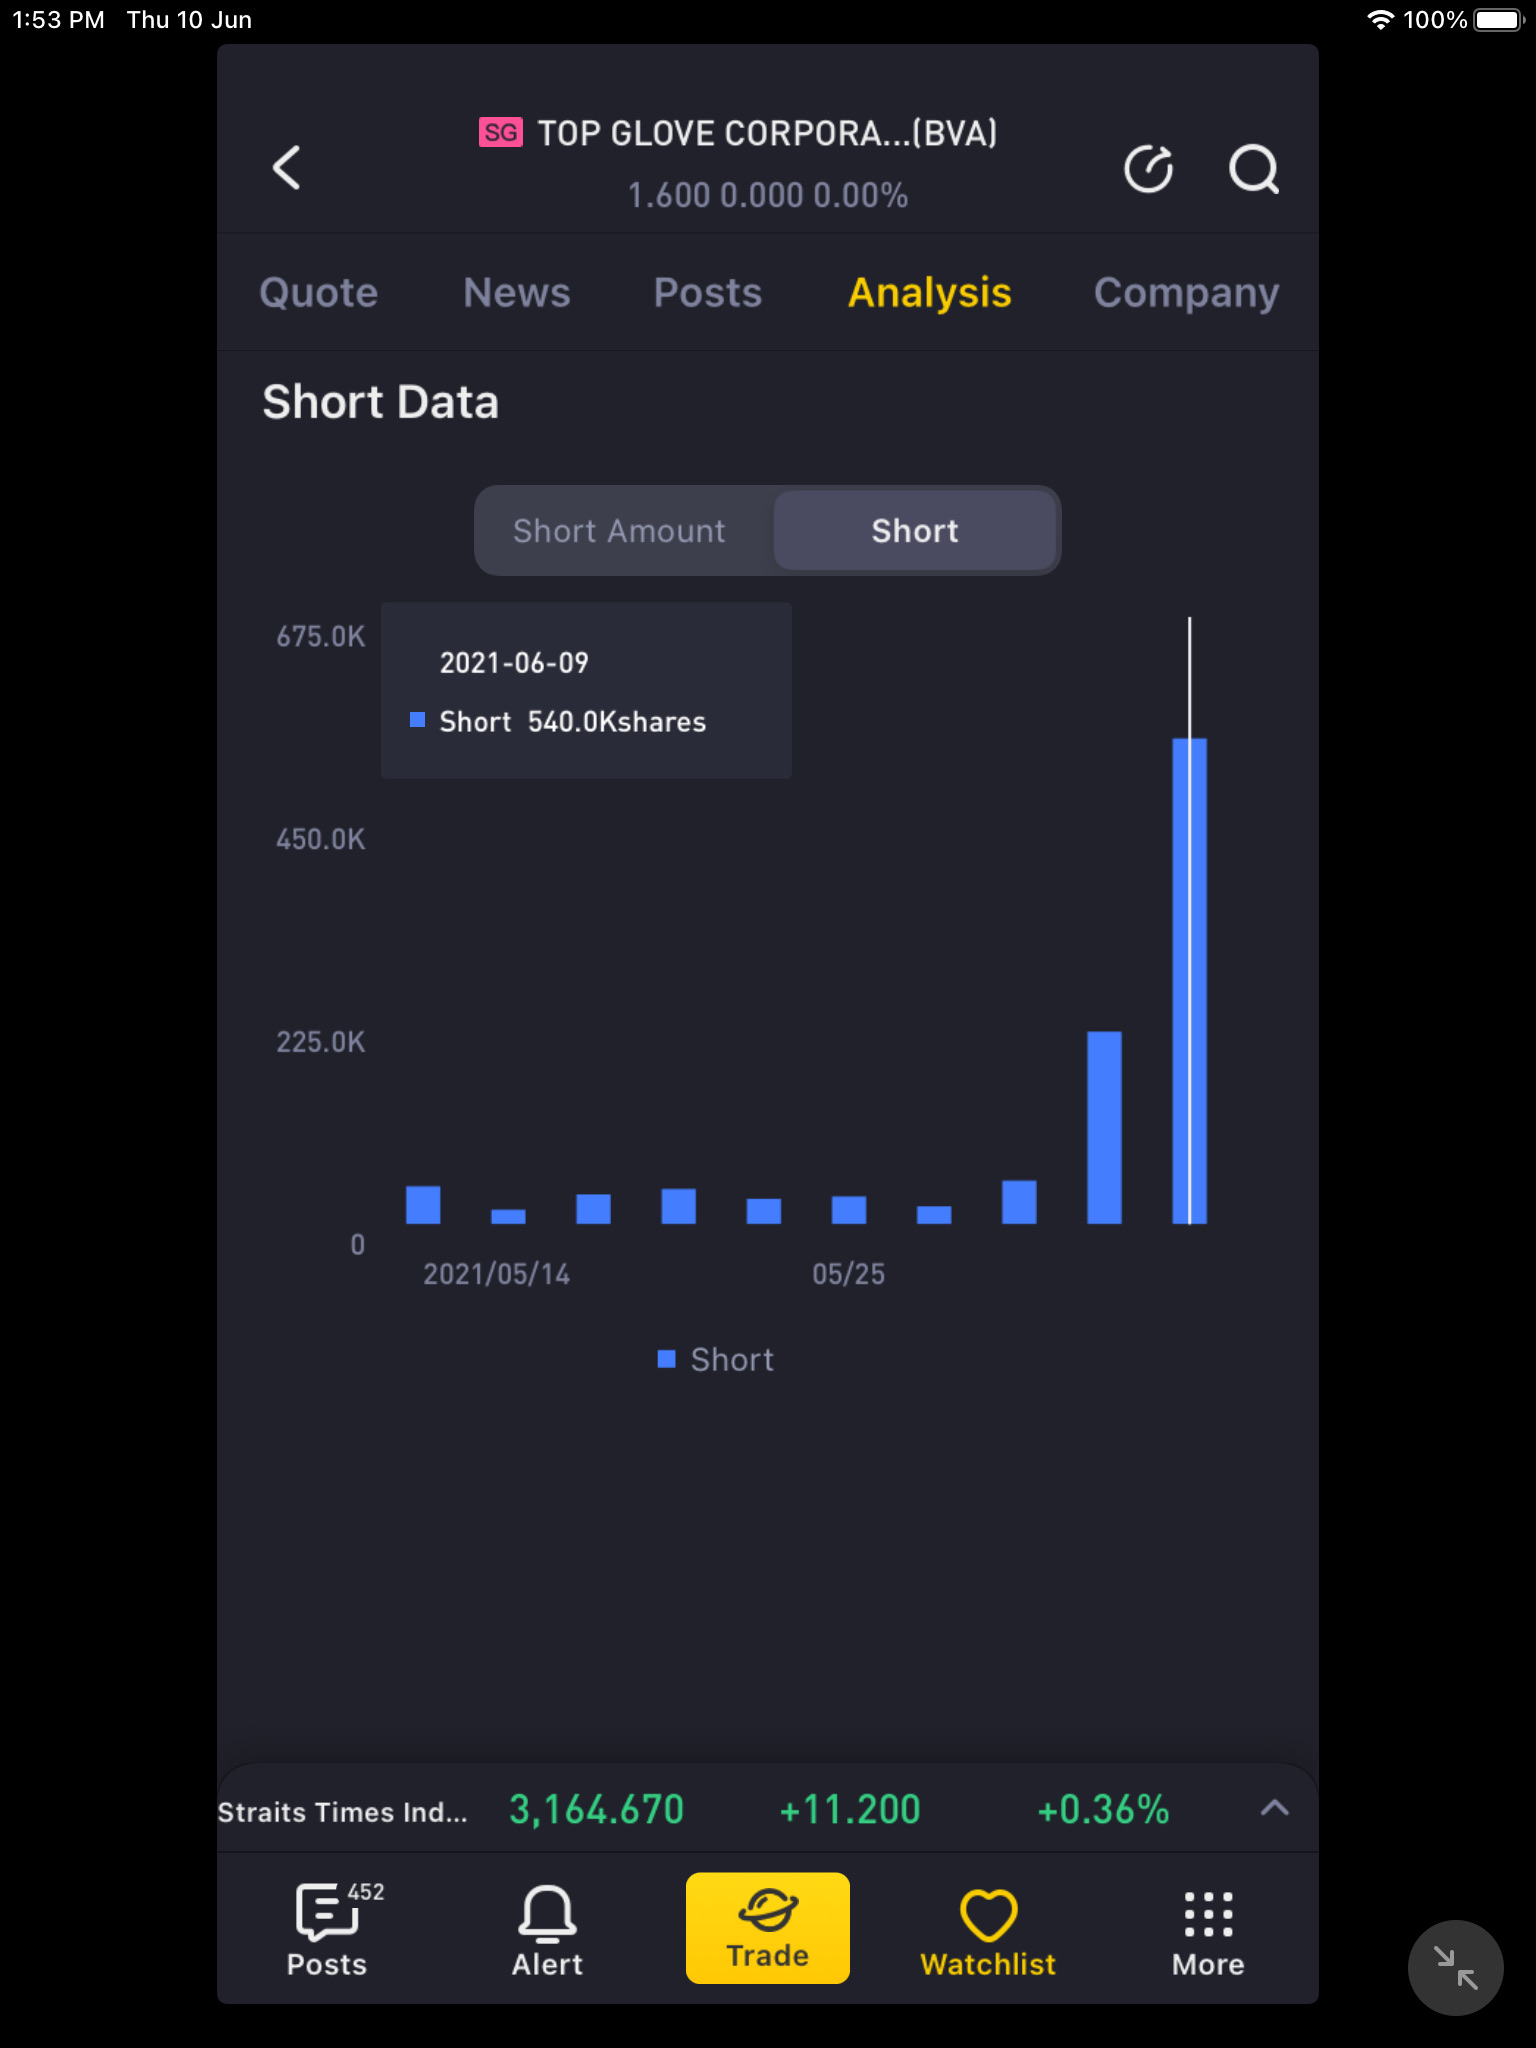
Task: Tap the Analysis tab
Action: point(930,293)
